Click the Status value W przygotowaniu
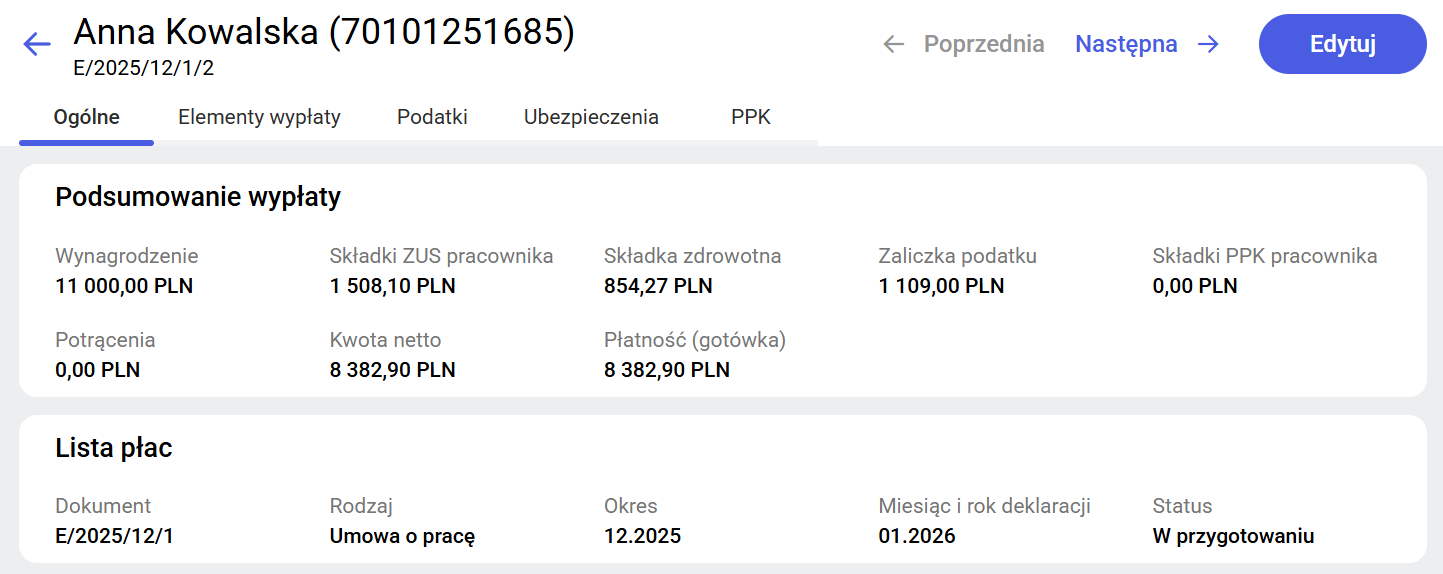1443x574 pixels. (1233, 536)
